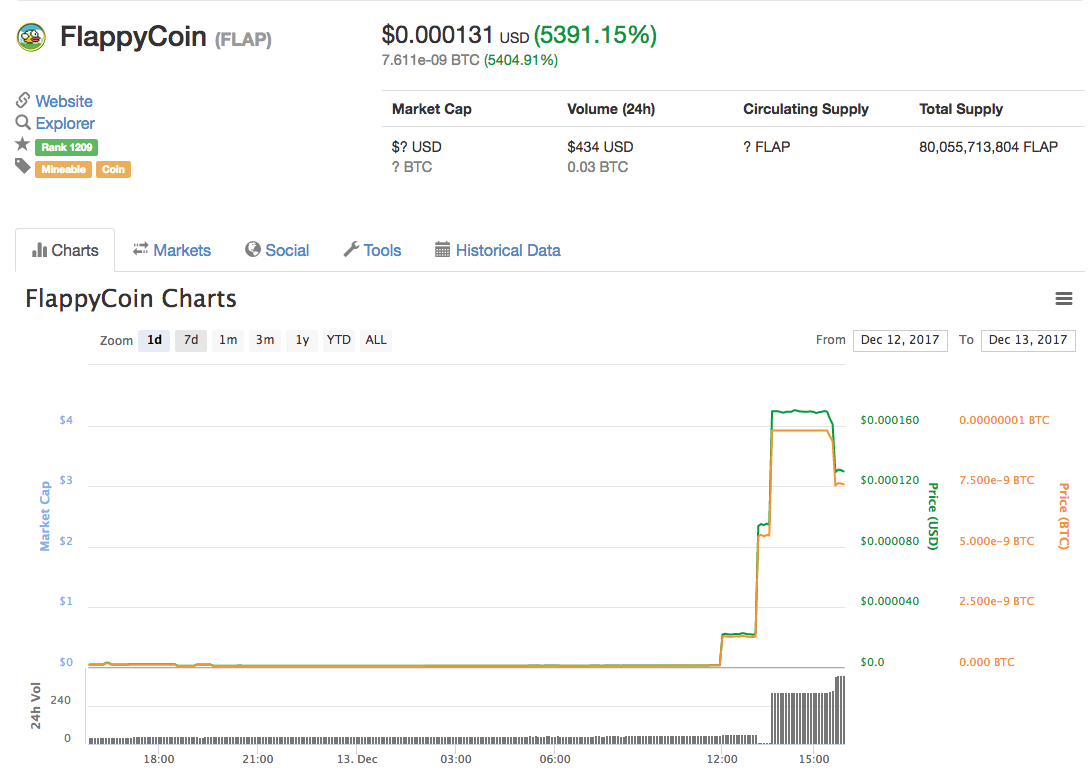The image size is (1092, 778).
Task: Select the 1m zoom range
Action: coord(228,340)
